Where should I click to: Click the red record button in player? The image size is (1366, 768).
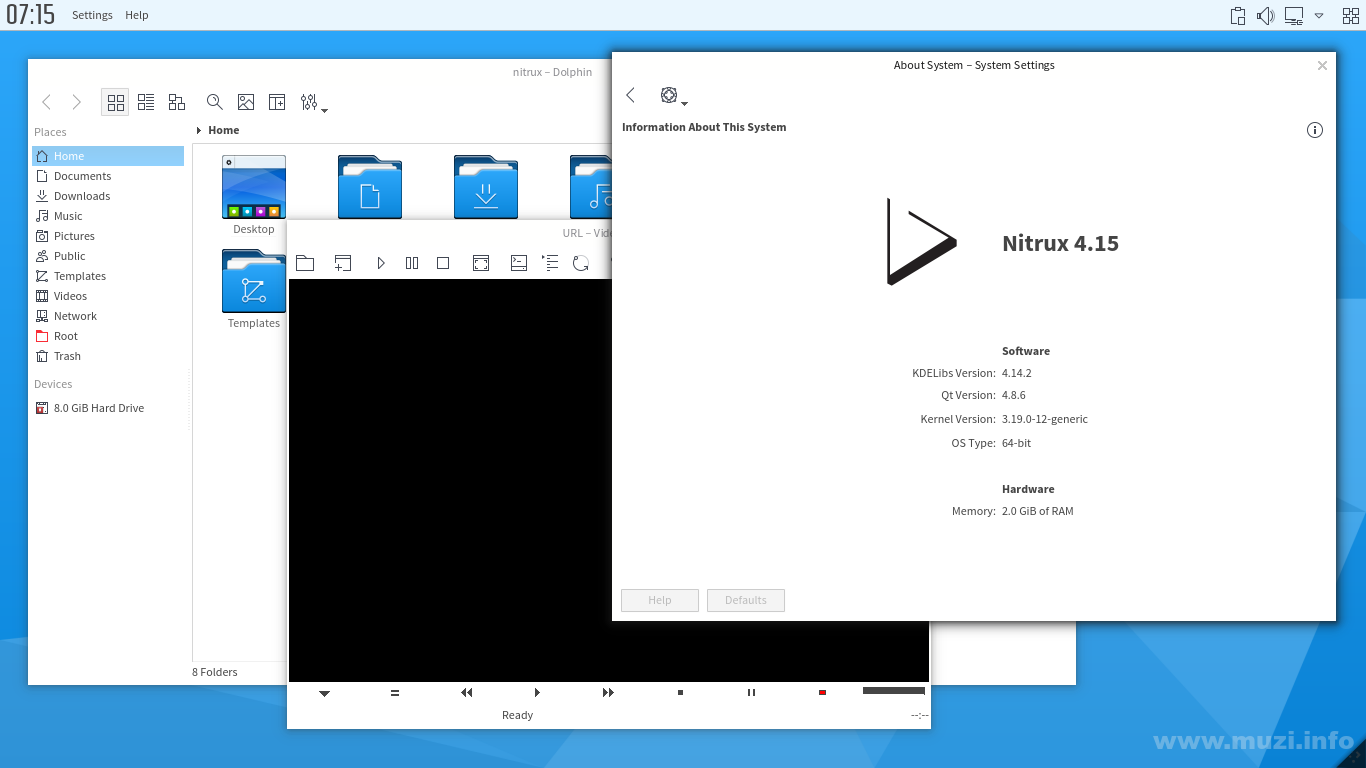click(822, 693)
